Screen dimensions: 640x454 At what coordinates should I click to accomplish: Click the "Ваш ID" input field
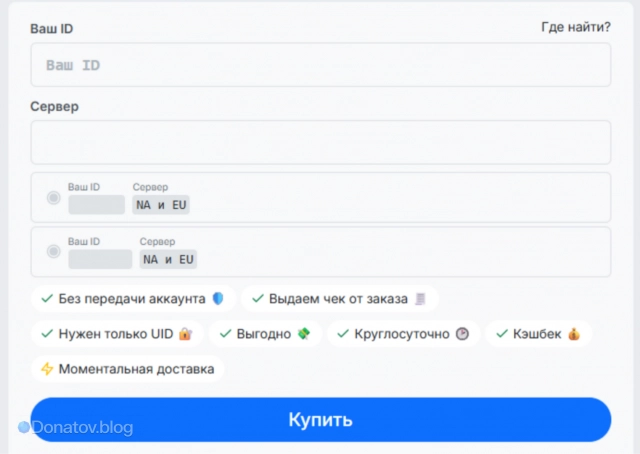click(x=321, y=65)
